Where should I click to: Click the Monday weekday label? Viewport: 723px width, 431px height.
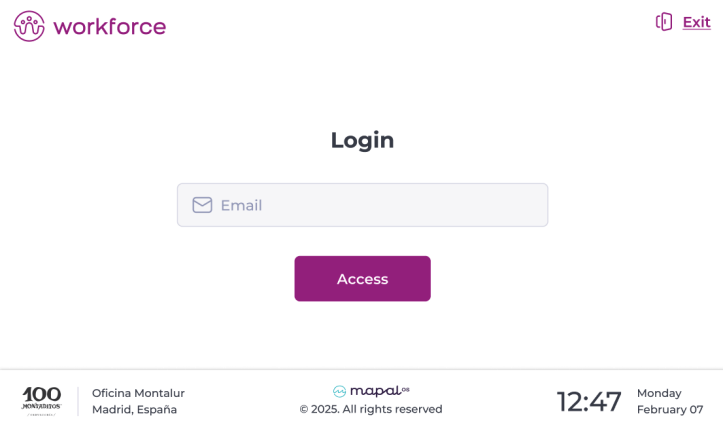pos(659,393)
